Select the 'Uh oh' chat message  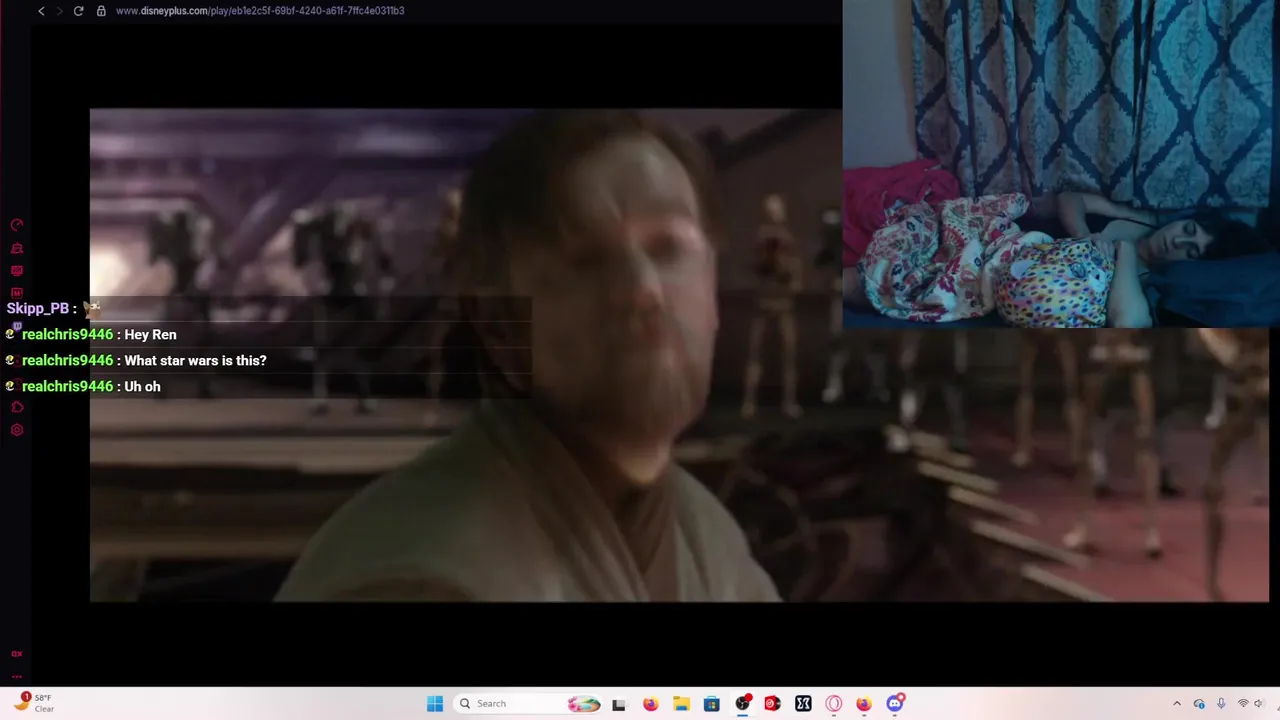pos(142,387)
